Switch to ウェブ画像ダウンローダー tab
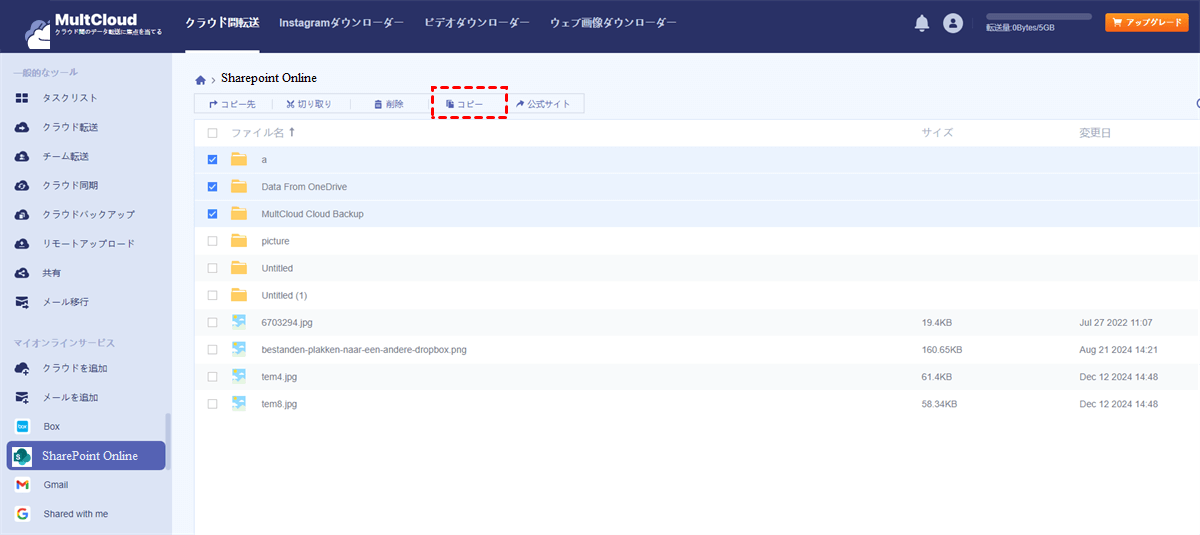Screen dimensions: 1200x535 coord(613,22)
